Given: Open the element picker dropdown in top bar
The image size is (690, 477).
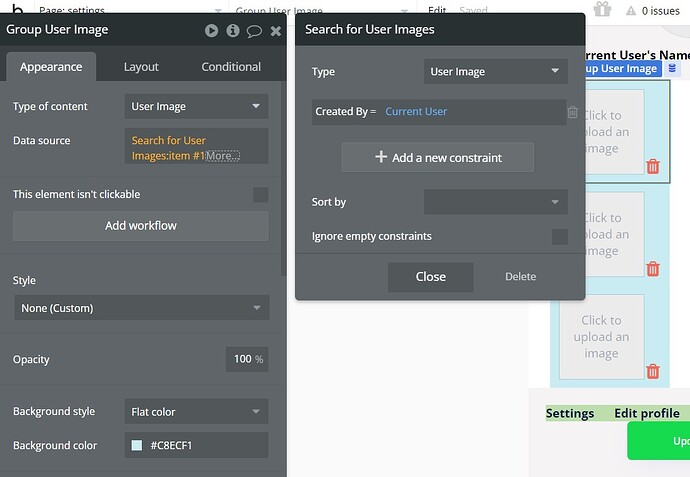Looking at the screenshot, I should [321, 10].
